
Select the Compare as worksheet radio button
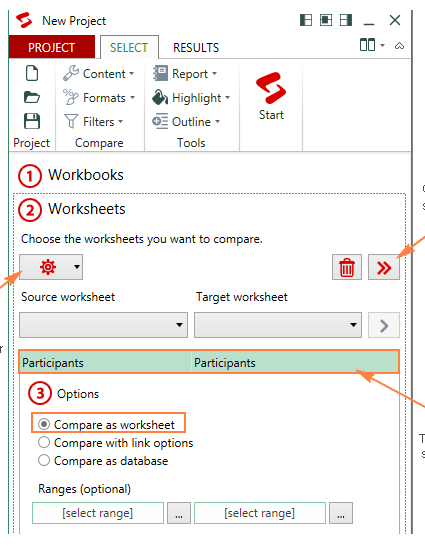click(x=44, y=424)
